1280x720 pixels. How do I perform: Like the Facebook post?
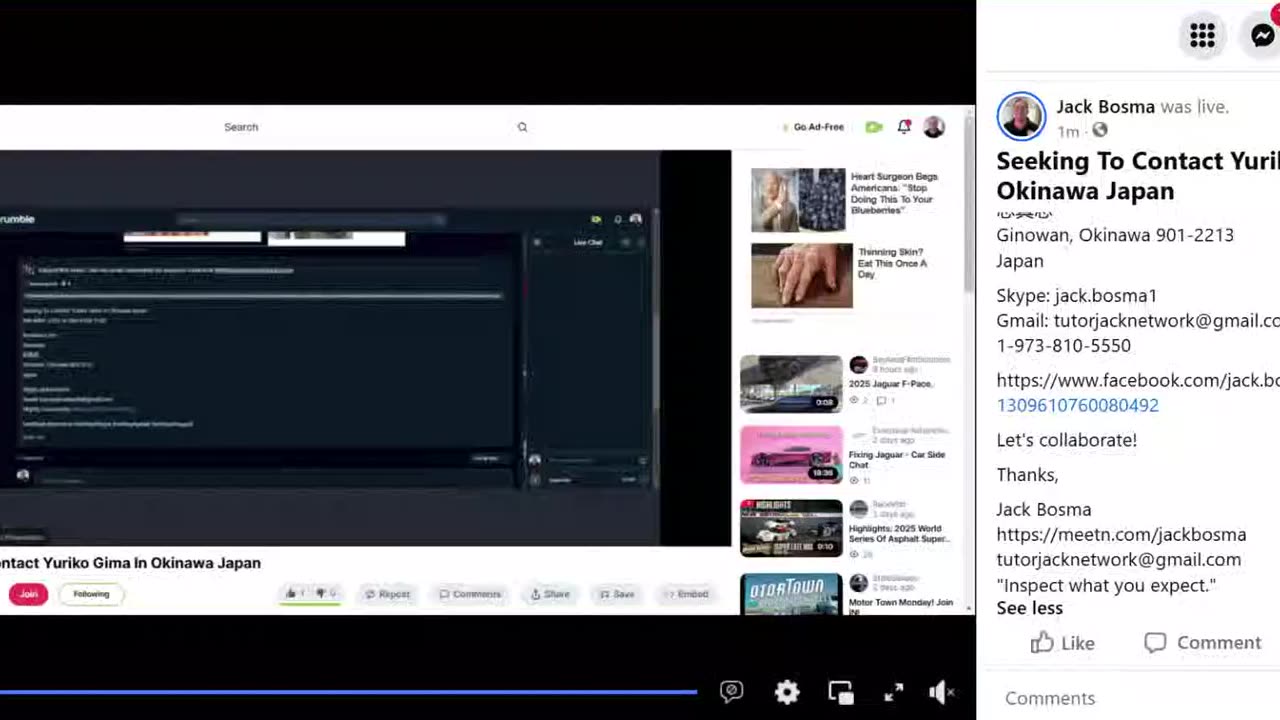click(1062, 643)
